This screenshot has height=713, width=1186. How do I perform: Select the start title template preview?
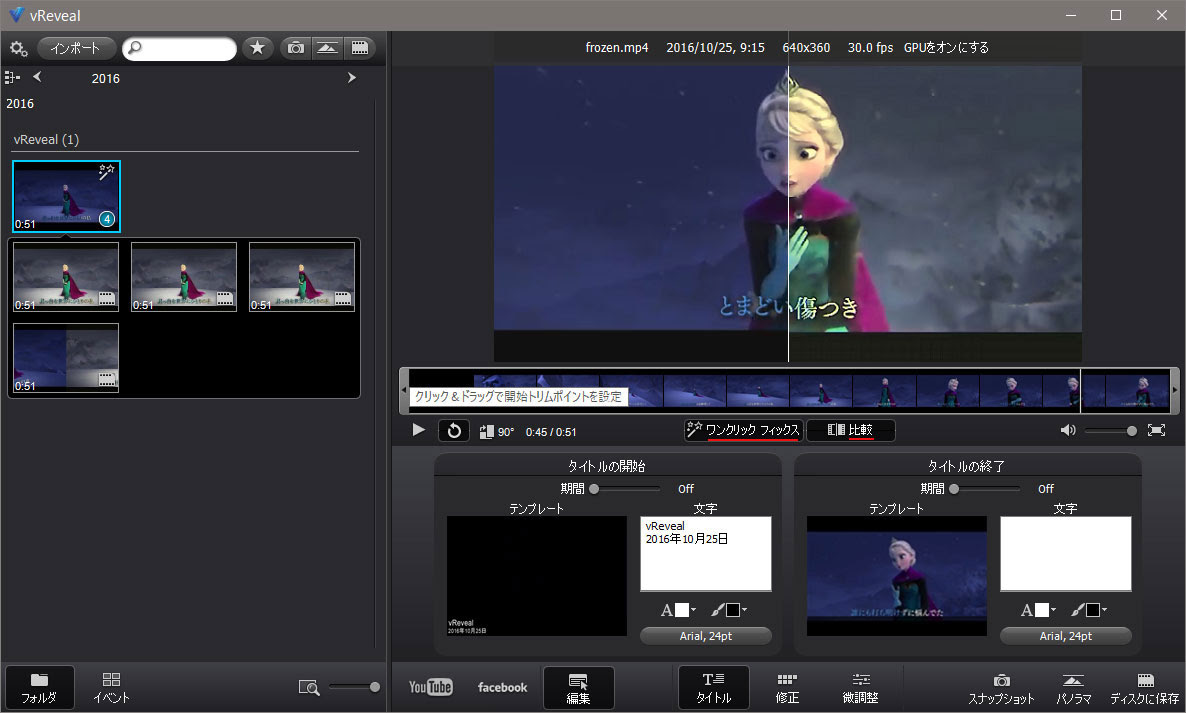[537, 576]
